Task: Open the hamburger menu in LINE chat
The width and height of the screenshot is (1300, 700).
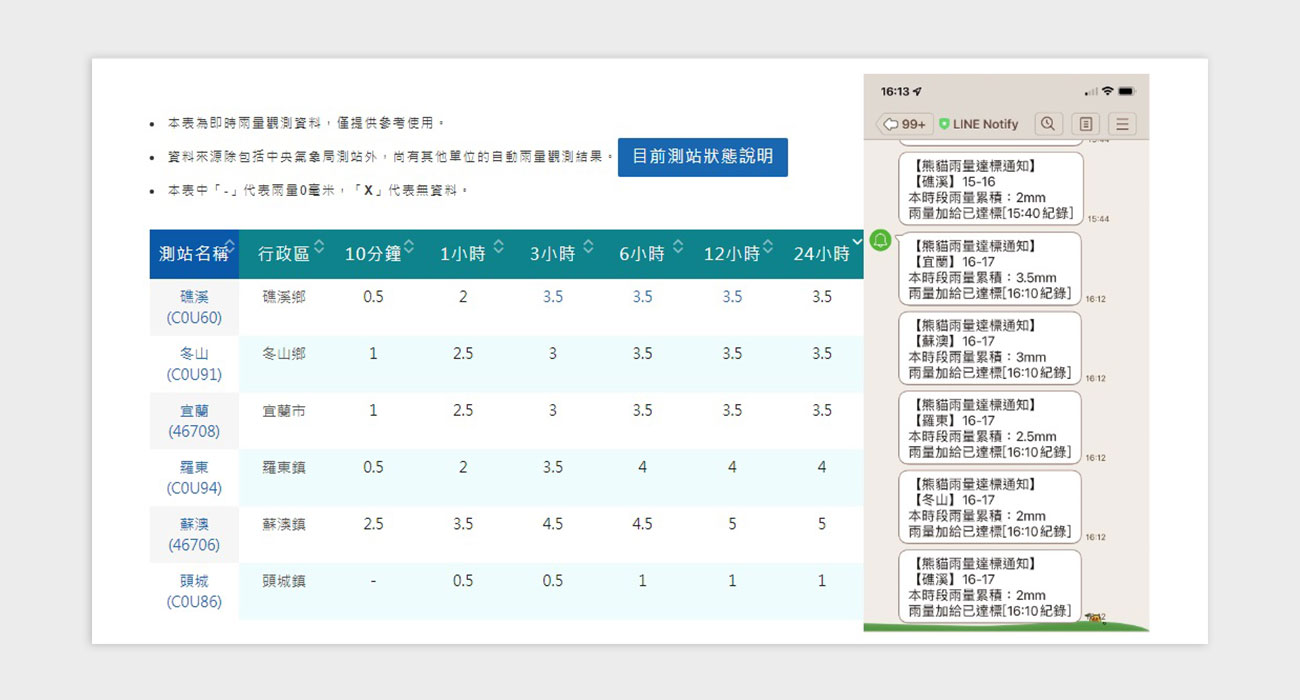Action: coord(1122,124)
